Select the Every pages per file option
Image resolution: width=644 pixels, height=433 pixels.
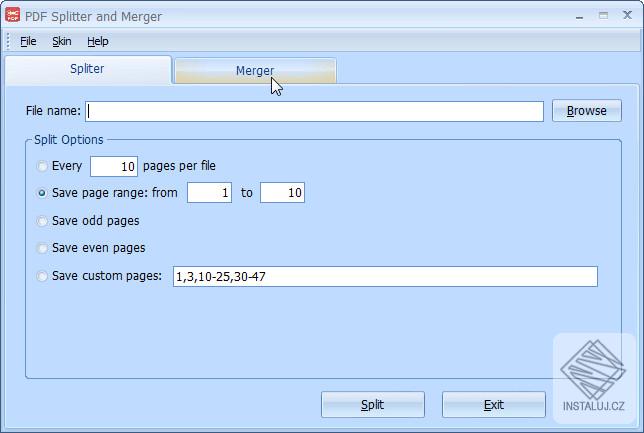(x=42, y=166)
